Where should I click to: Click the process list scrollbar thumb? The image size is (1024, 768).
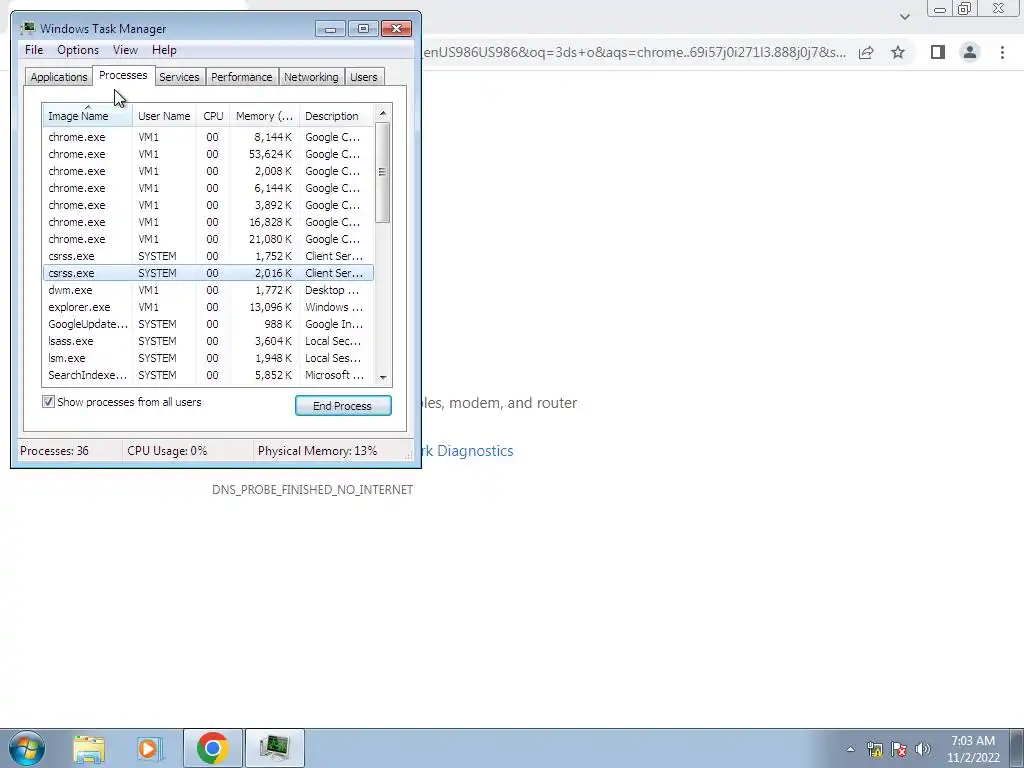[x=383, y=172]
